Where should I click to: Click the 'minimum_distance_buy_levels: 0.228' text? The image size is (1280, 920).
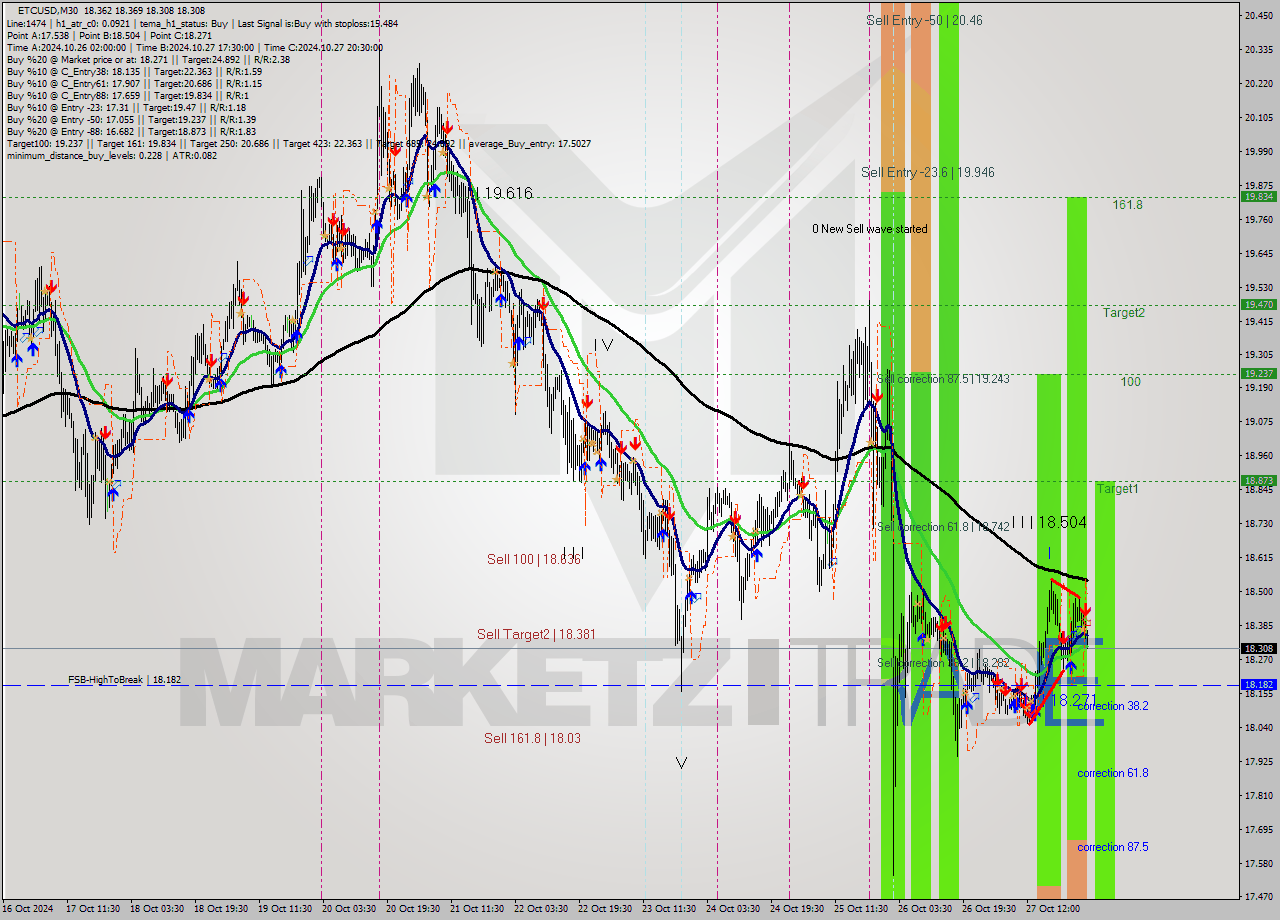pos(86,156)
